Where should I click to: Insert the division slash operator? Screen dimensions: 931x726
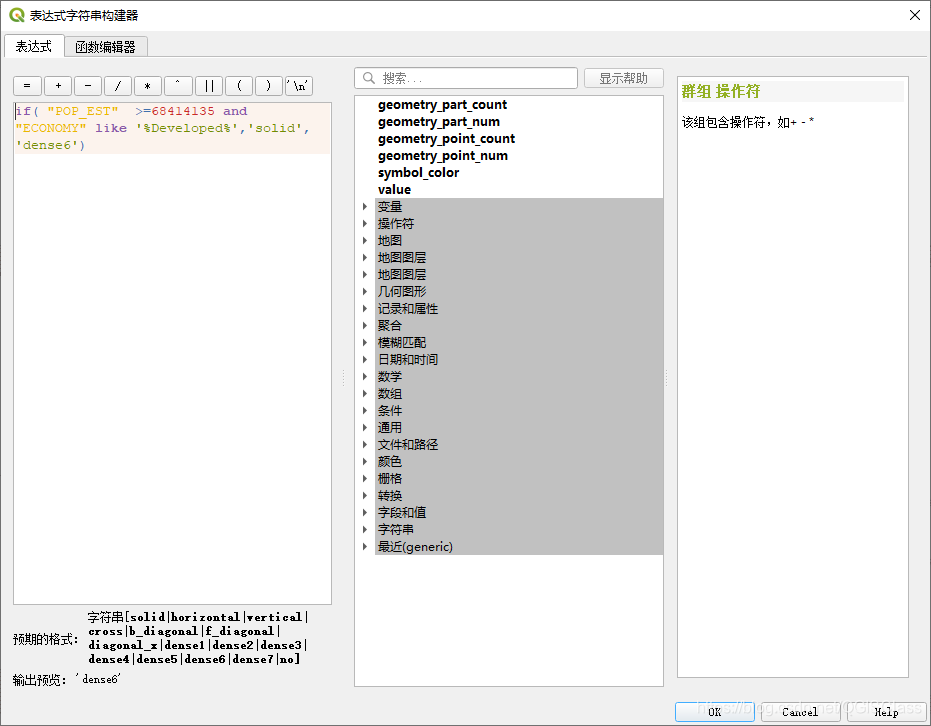pos(118,86)
